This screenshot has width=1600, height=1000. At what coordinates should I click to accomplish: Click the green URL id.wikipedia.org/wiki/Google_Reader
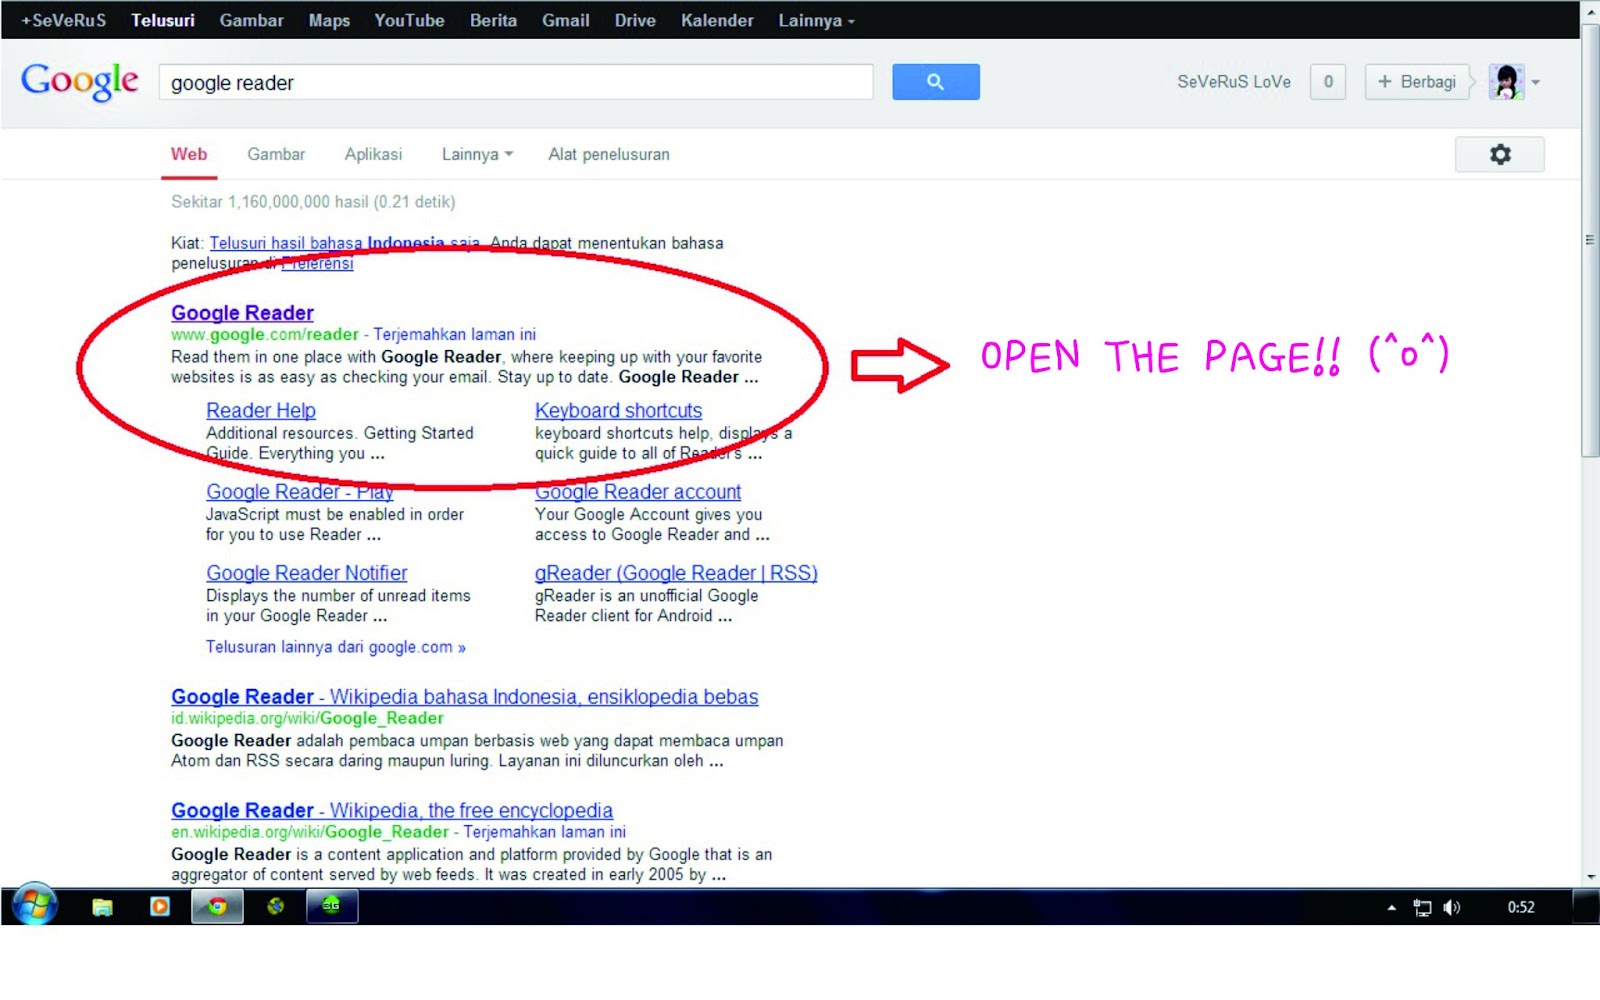307,718
